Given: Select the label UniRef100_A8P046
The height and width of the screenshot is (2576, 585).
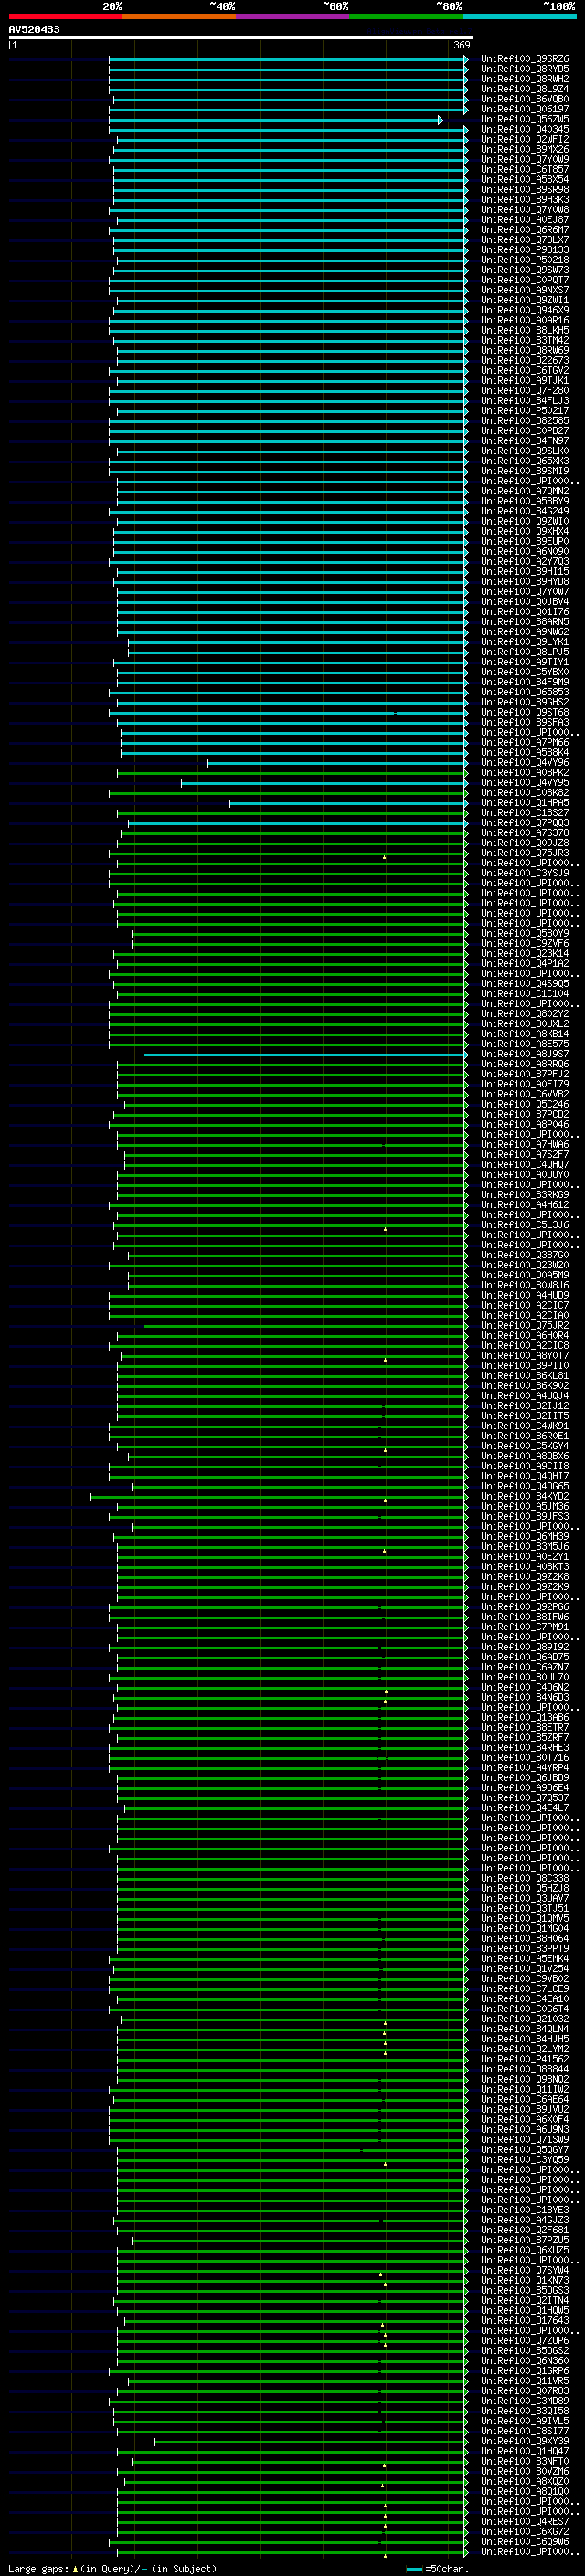Looking at the screenshot, I should (x=525, y=1124).
